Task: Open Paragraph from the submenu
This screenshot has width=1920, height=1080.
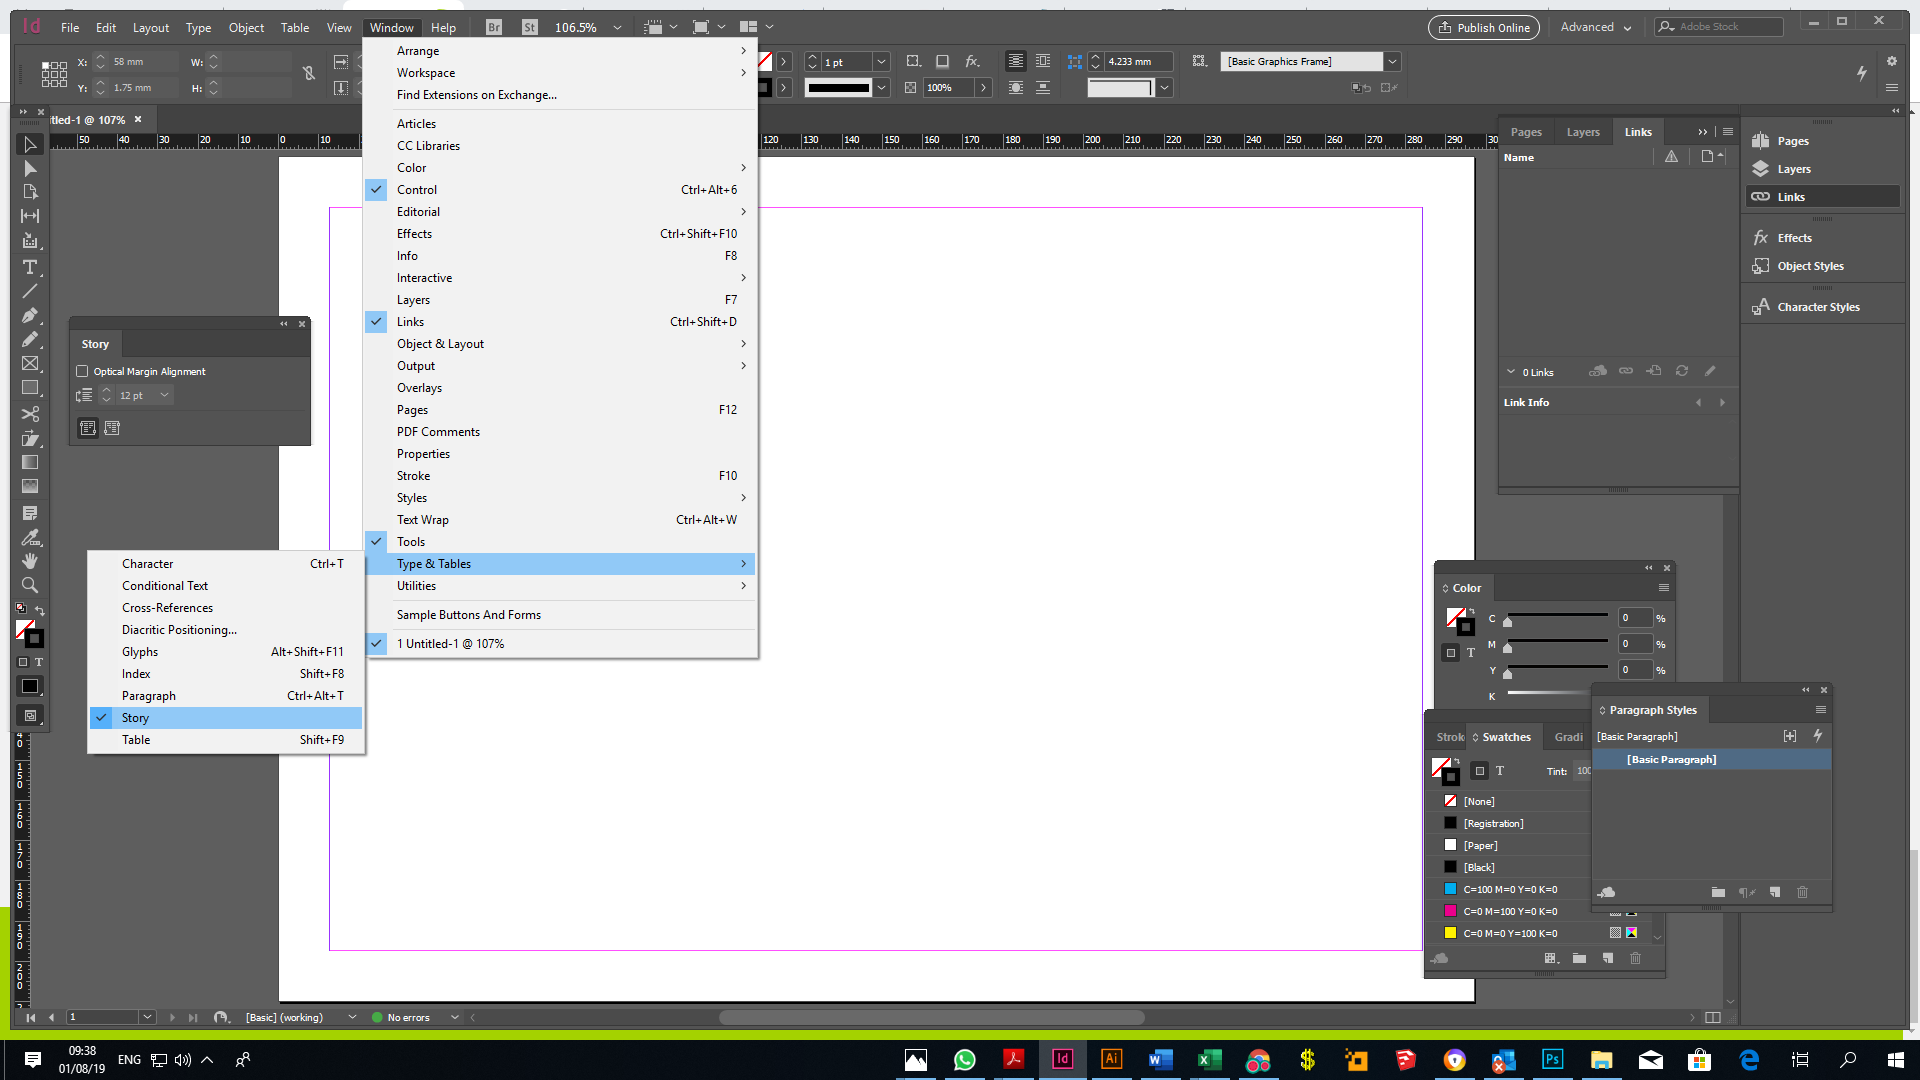Action: pos(149,696)
